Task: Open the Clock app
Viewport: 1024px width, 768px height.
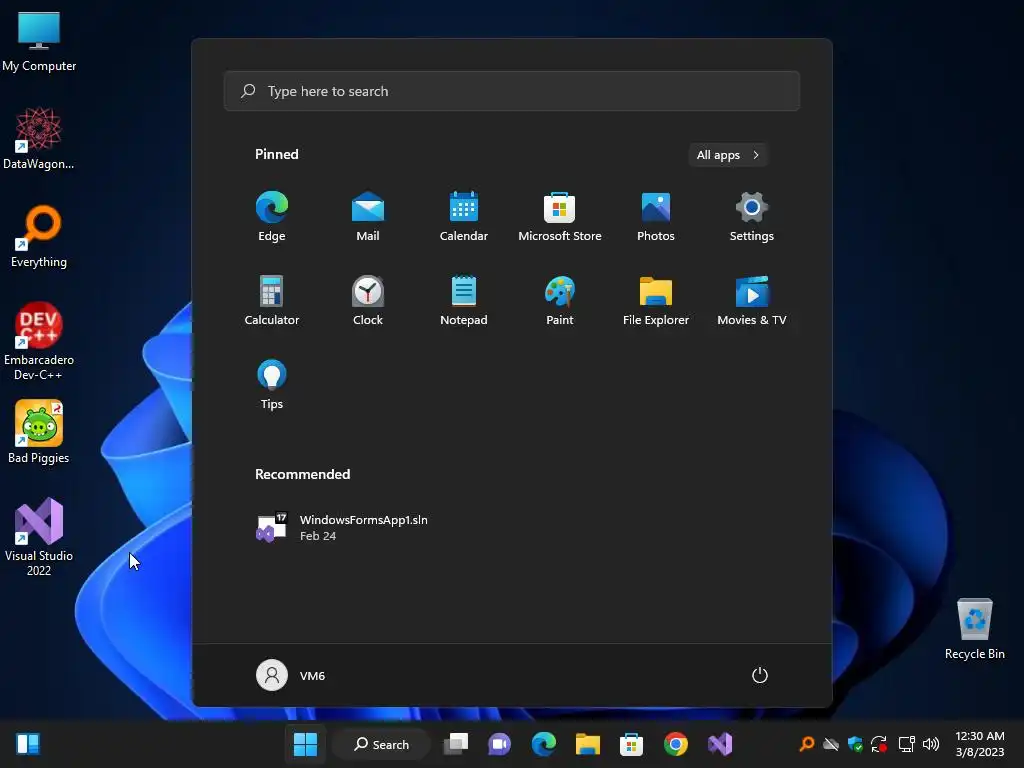Action: click(368, 300)
